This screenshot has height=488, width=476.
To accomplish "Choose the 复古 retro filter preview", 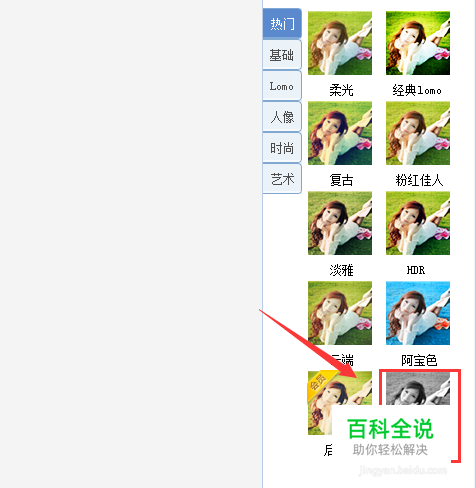I will point(340,133).
